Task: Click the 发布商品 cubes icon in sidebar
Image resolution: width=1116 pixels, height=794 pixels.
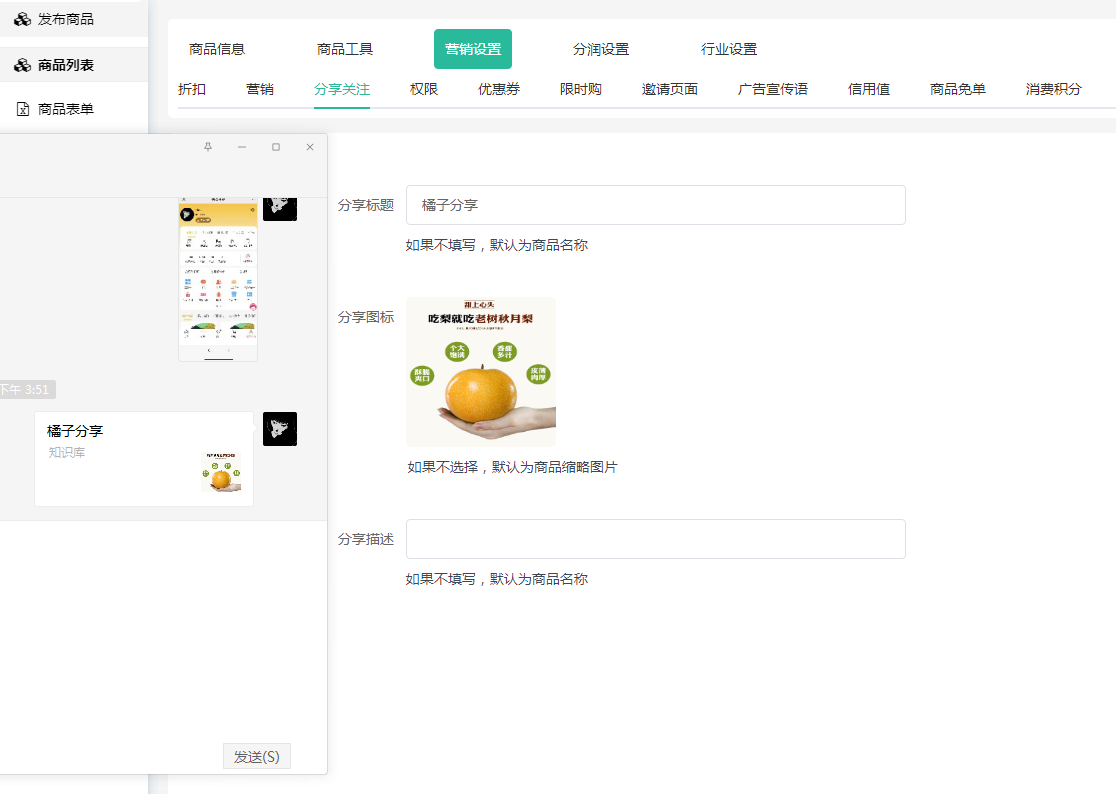Action: (22, 19)
